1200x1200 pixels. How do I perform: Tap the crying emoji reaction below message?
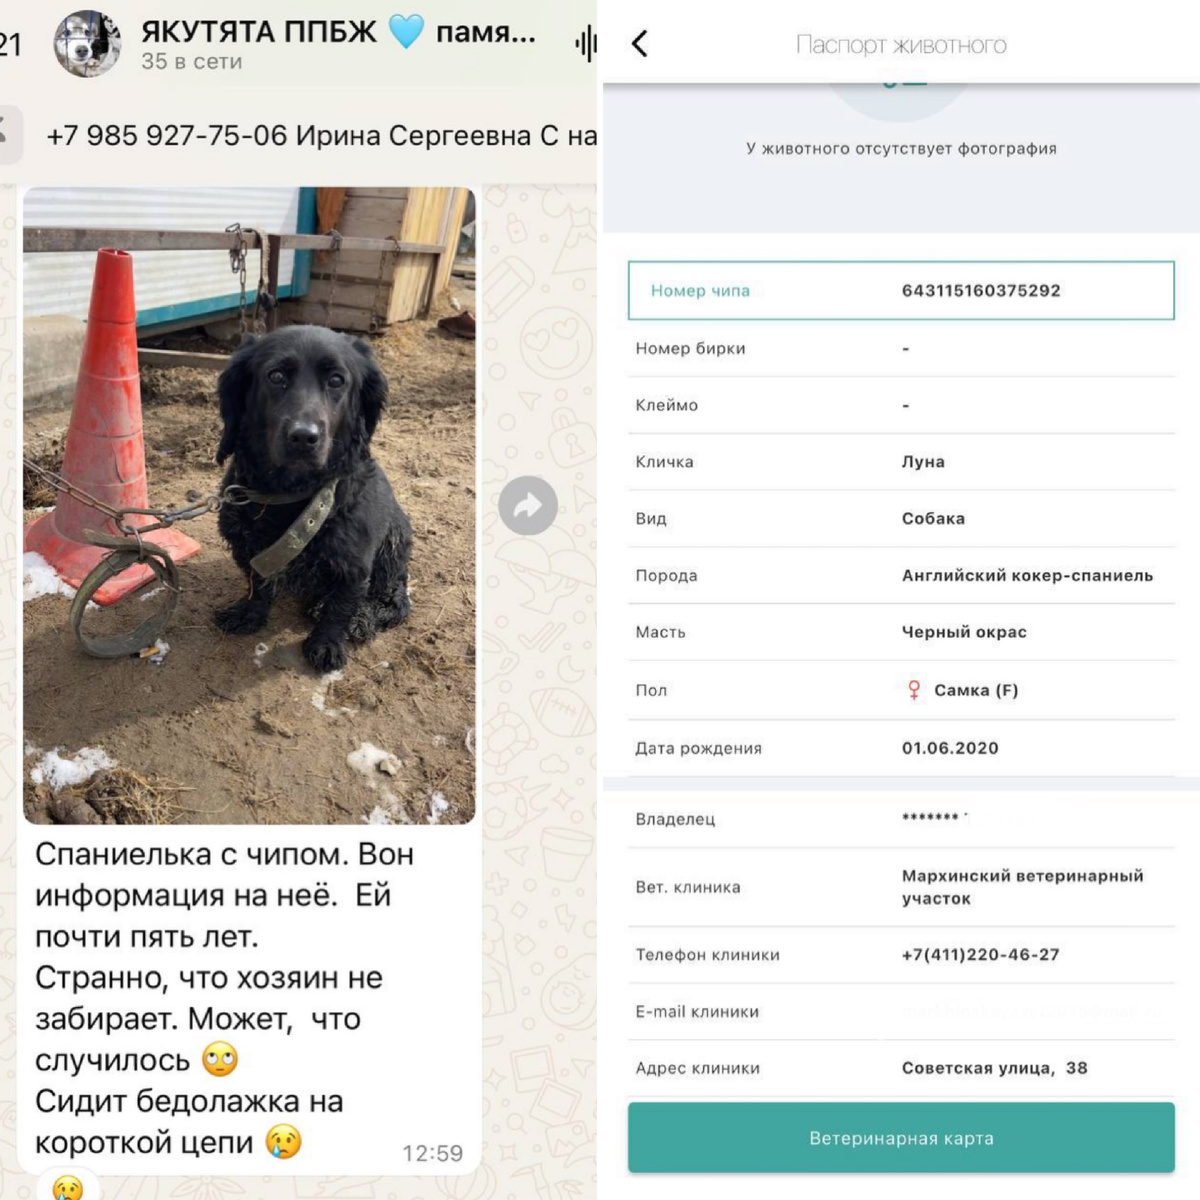[x=68, y=1188]
